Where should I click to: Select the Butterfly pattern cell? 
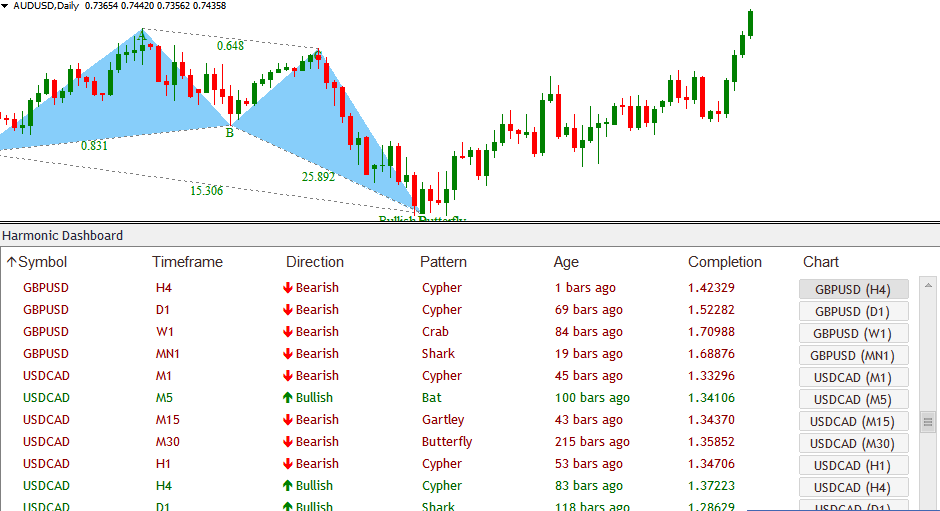click(447, 442)
